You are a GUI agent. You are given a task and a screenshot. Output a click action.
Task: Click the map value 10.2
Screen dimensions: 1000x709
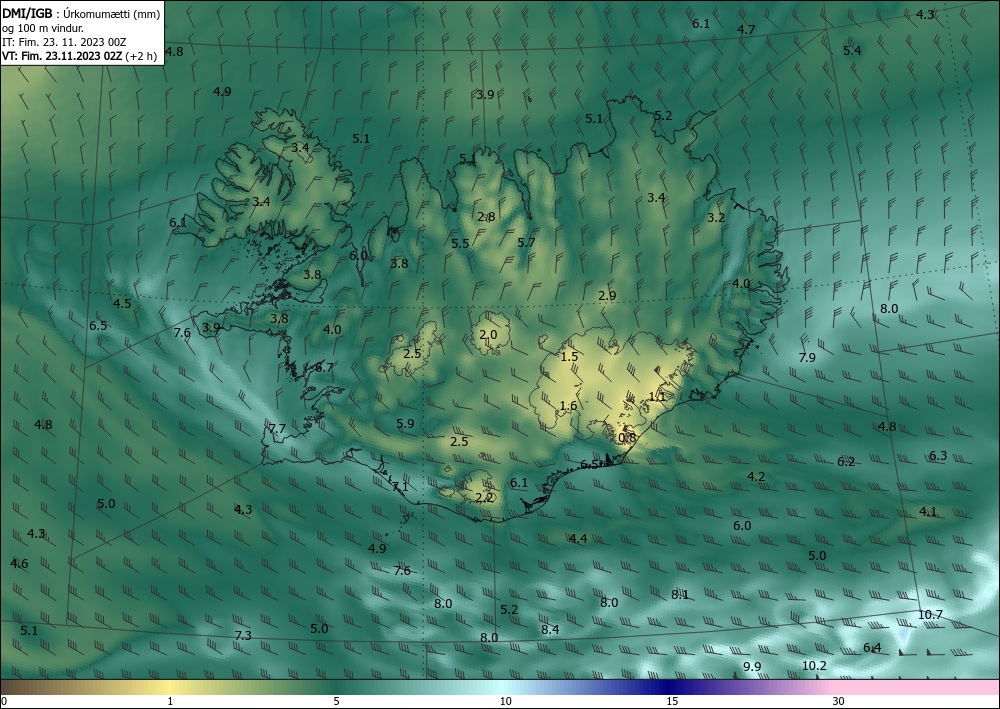[814, 666]
